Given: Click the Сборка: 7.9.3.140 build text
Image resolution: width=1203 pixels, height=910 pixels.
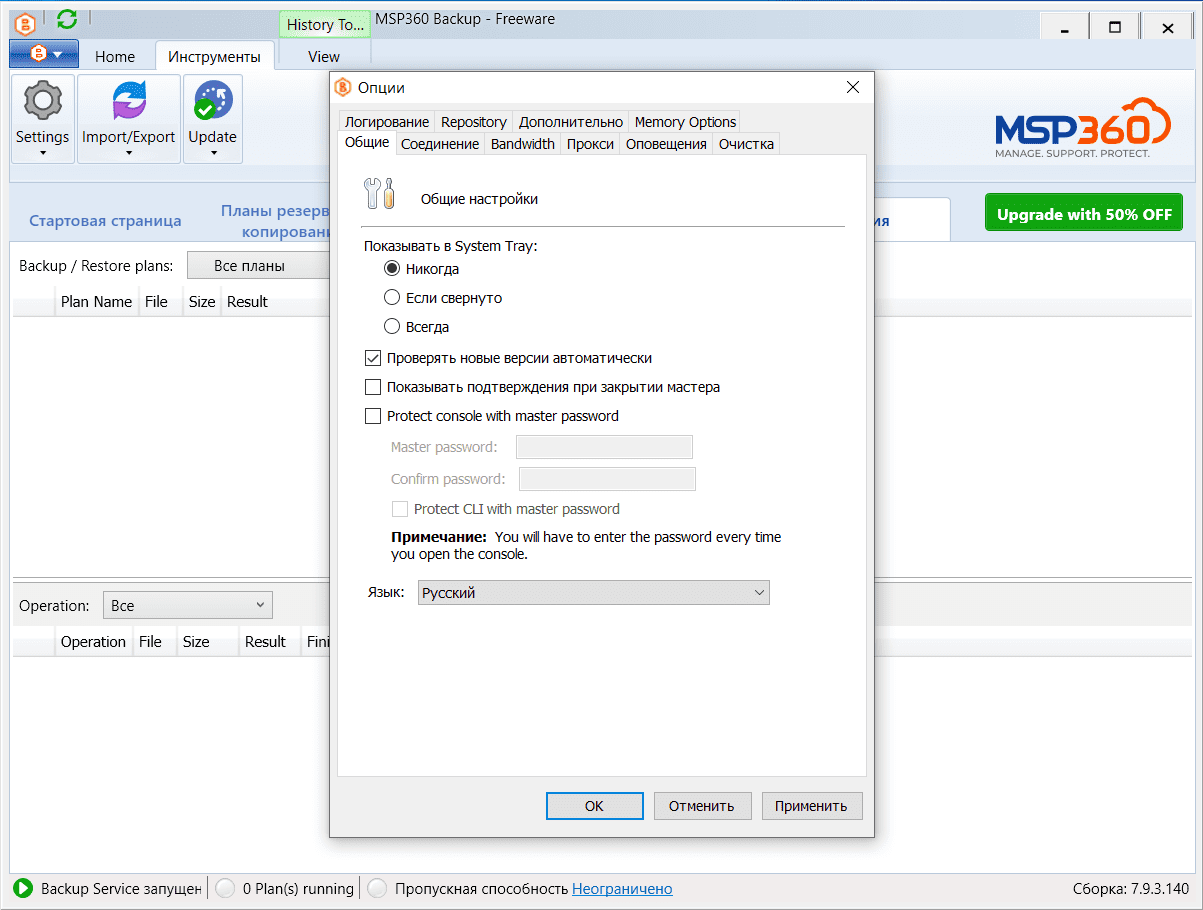Looking at the screenshot, I should (1130, 888).
